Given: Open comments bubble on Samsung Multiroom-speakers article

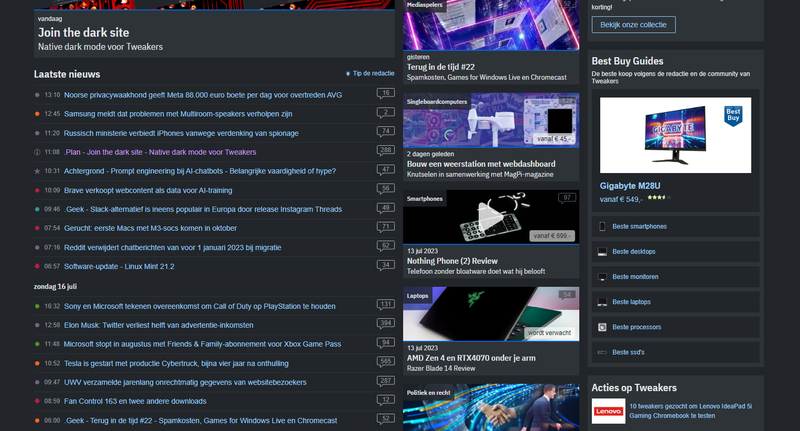Looking at the screenshot, I should point(386,113).
